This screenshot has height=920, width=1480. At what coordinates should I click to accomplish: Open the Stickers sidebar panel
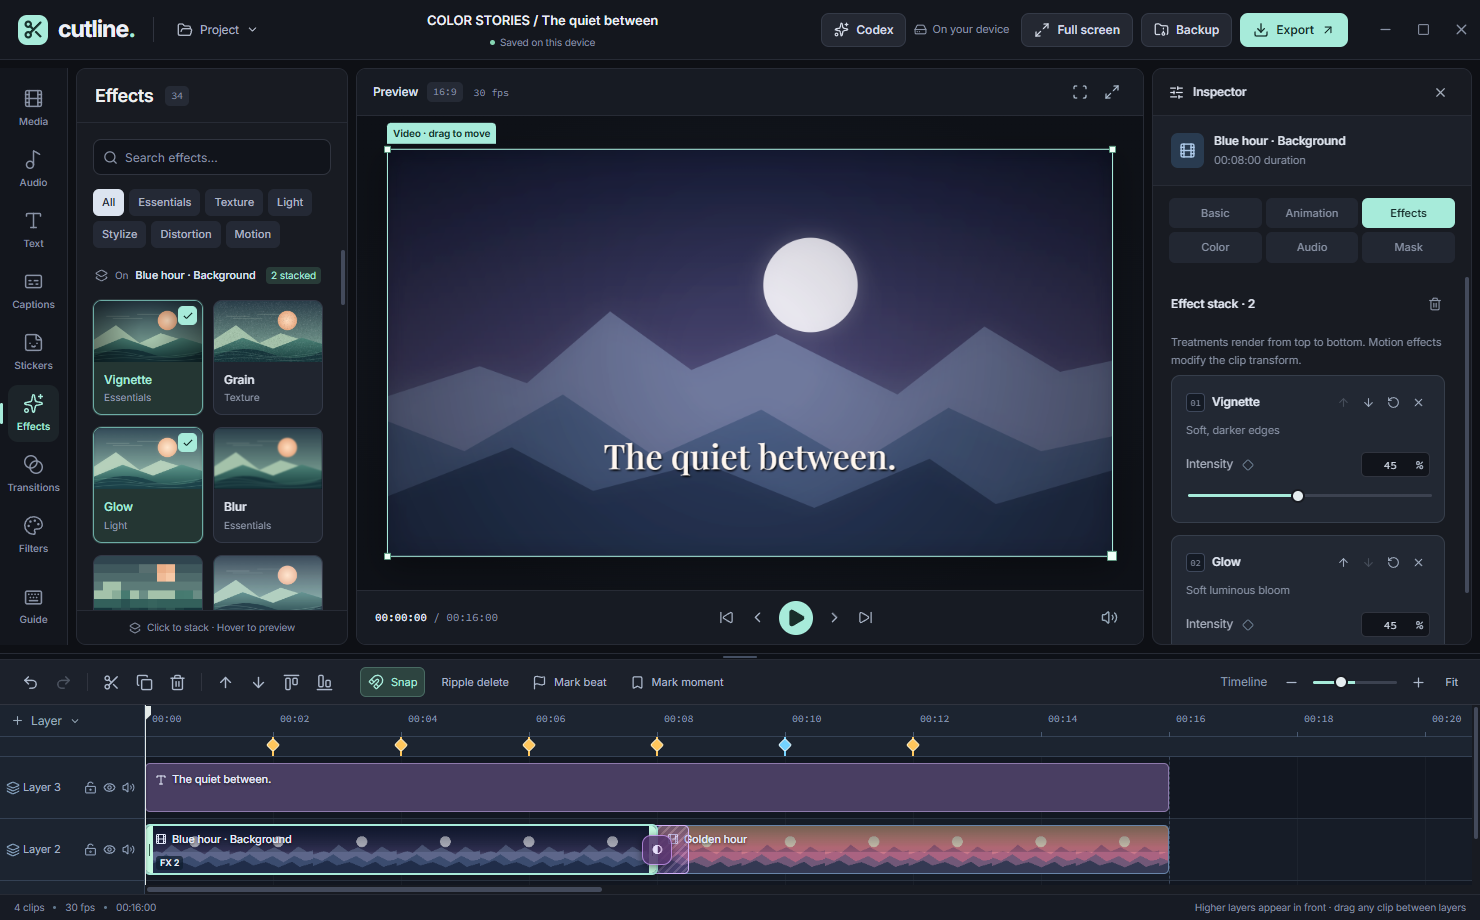pyautogui.click(x=33, y=352)
